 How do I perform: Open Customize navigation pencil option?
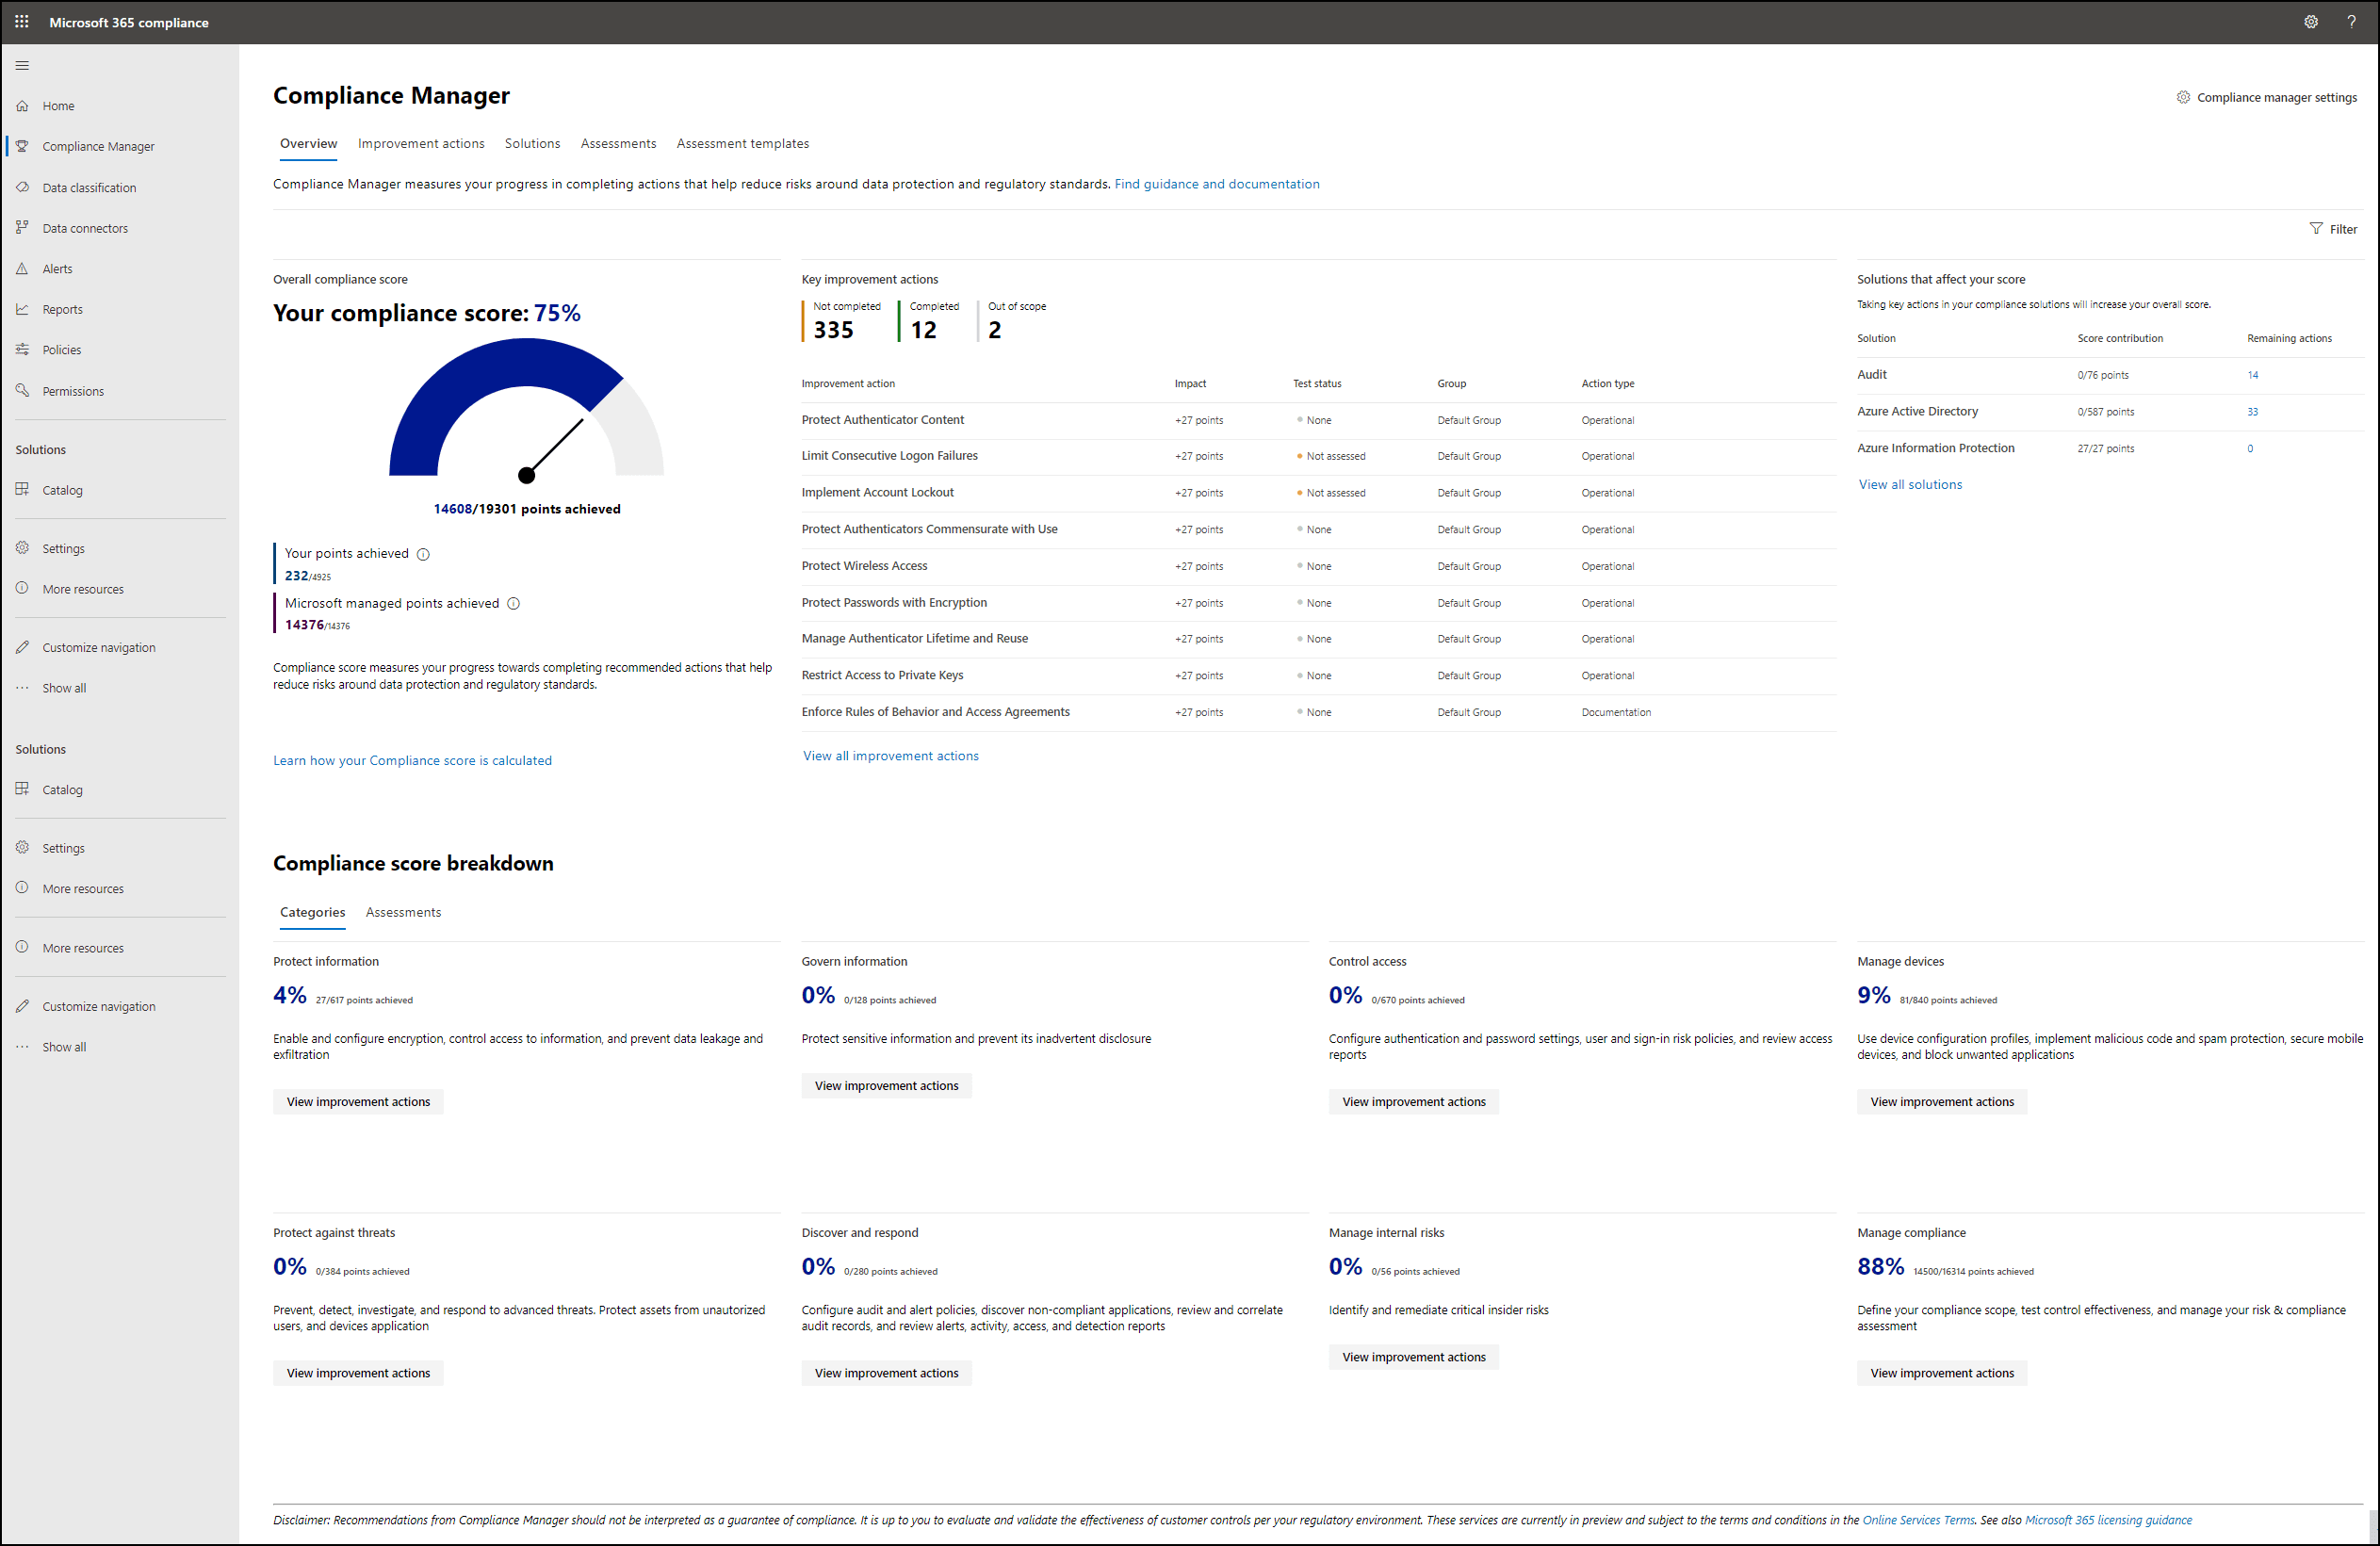(98, 647)
